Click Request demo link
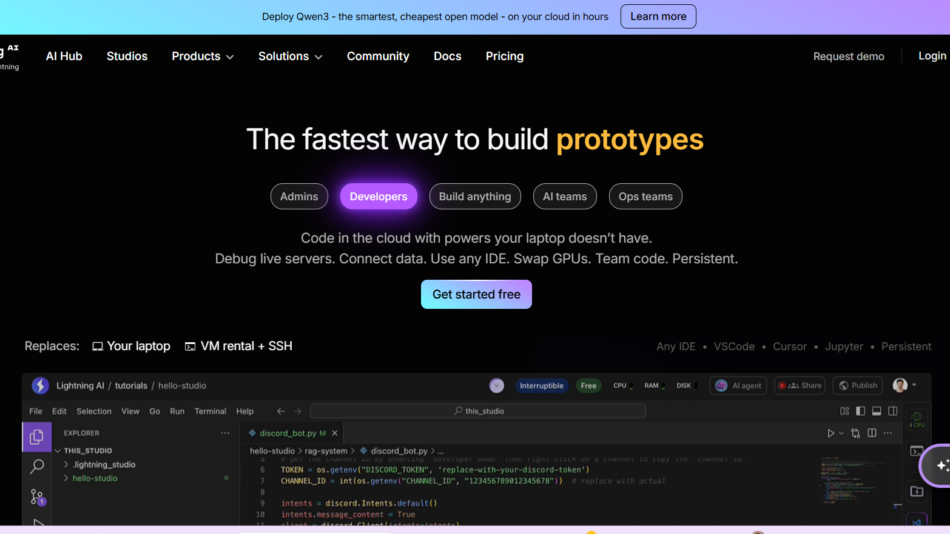 point(848,56)
